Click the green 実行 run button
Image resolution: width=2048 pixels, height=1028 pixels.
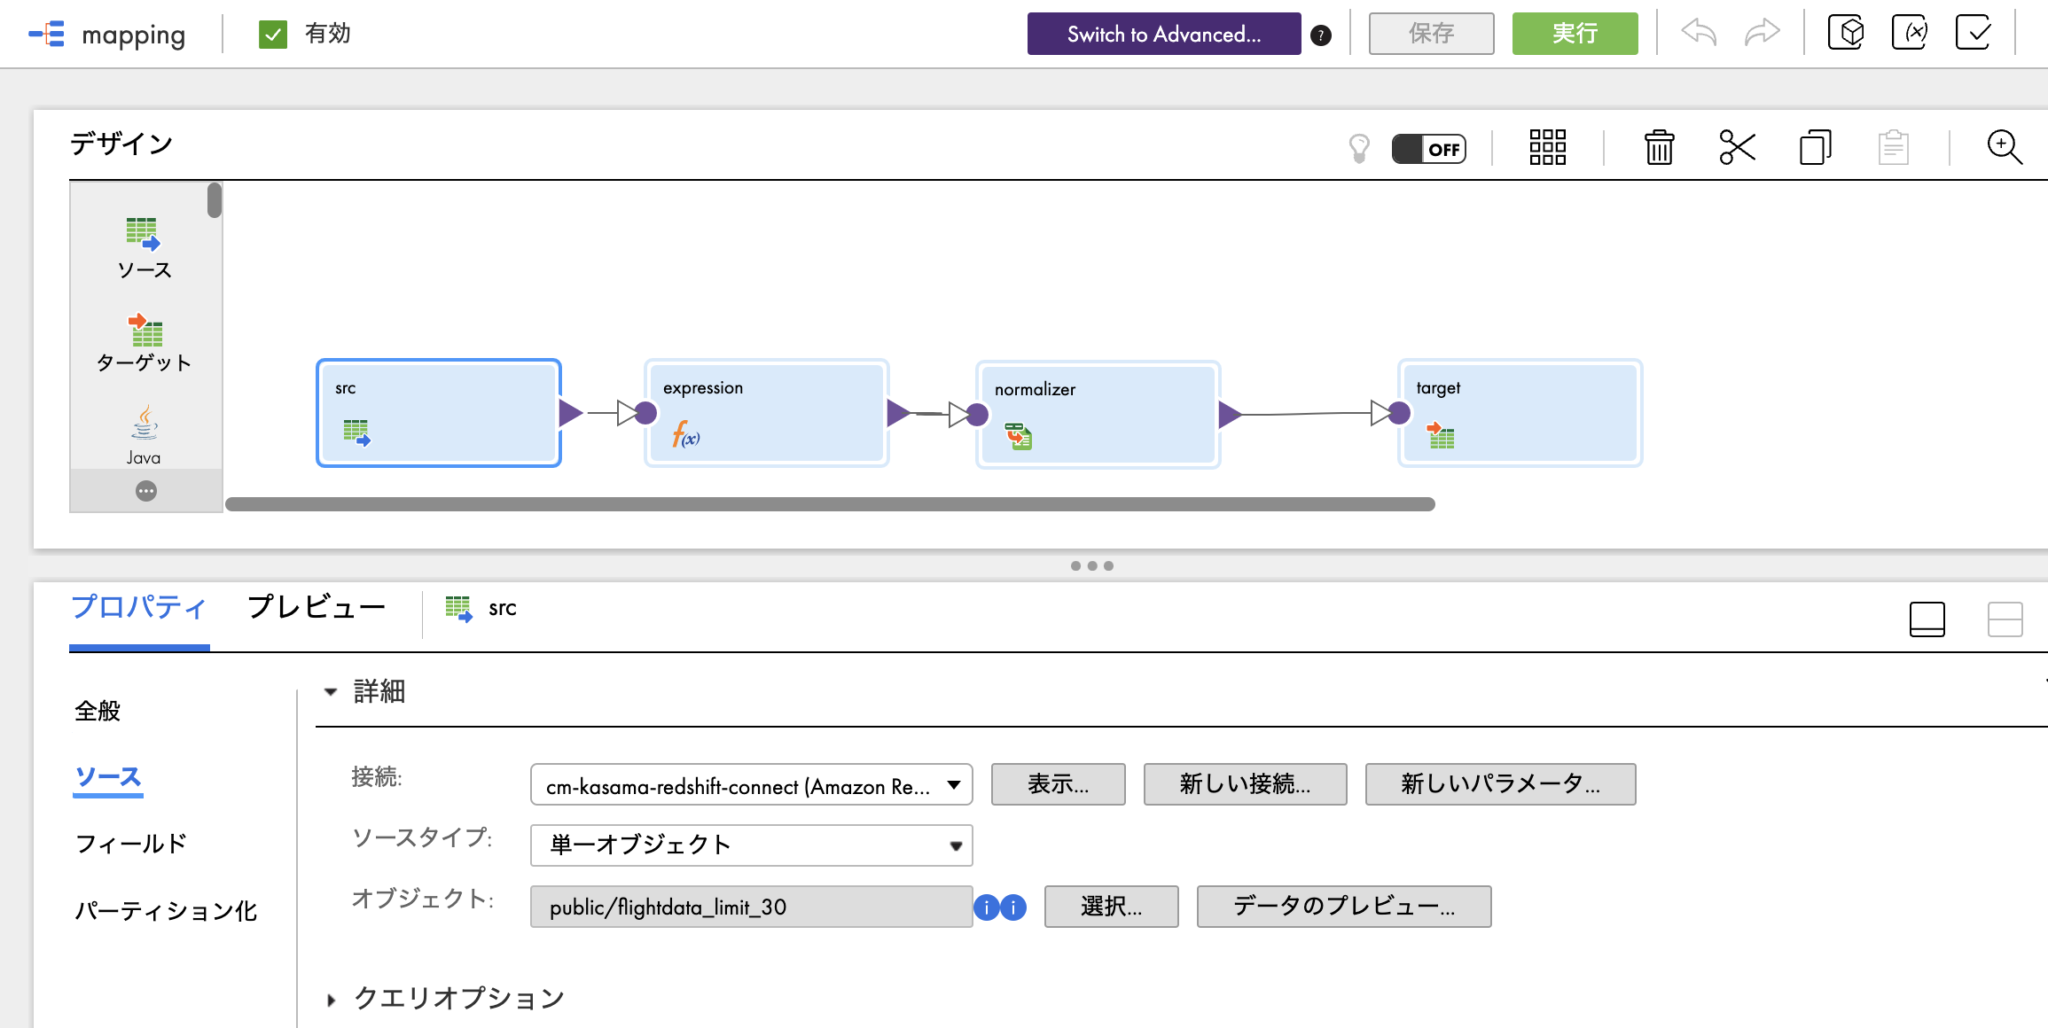tap(1574, 33)
